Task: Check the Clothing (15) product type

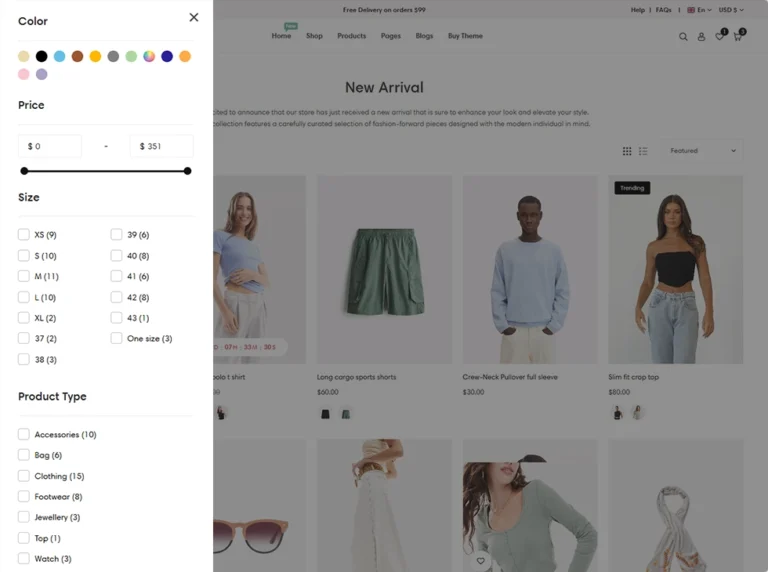Action: [x=24, y=476]
